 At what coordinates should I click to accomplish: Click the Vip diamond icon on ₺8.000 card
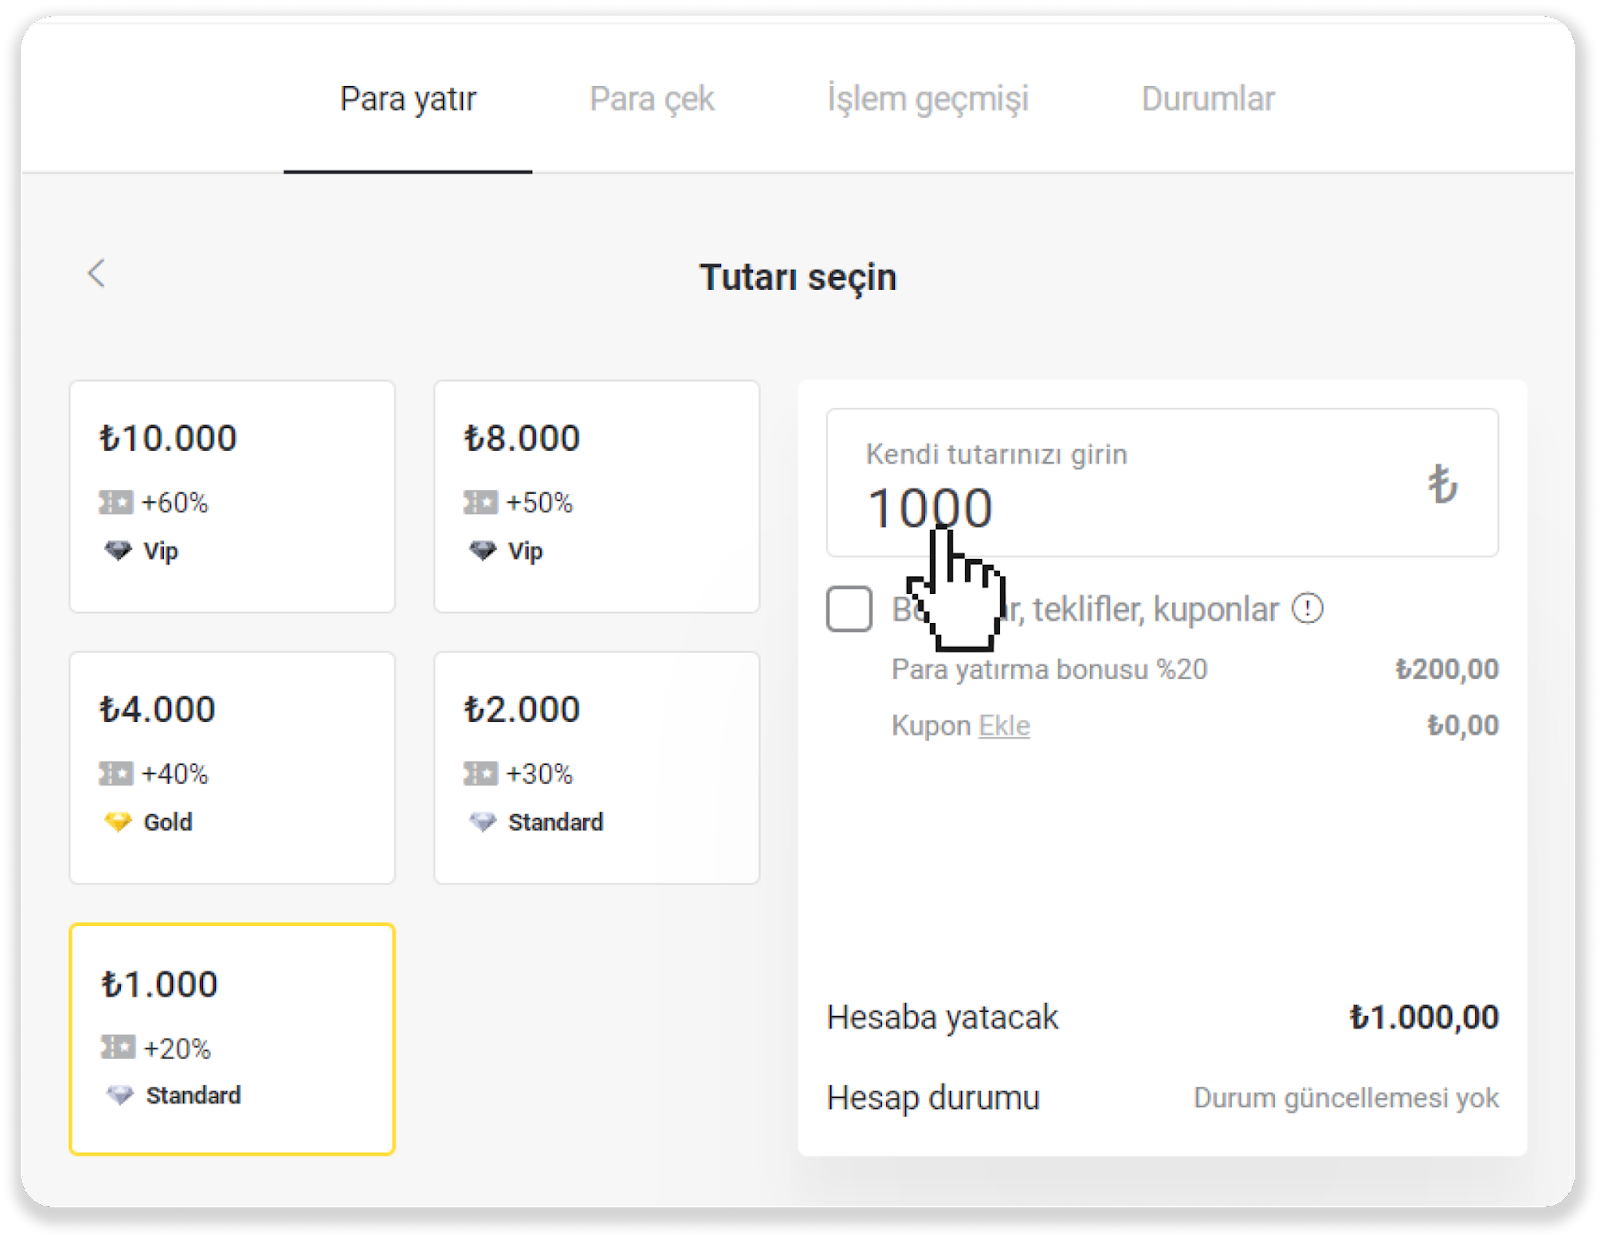(483, 551)
